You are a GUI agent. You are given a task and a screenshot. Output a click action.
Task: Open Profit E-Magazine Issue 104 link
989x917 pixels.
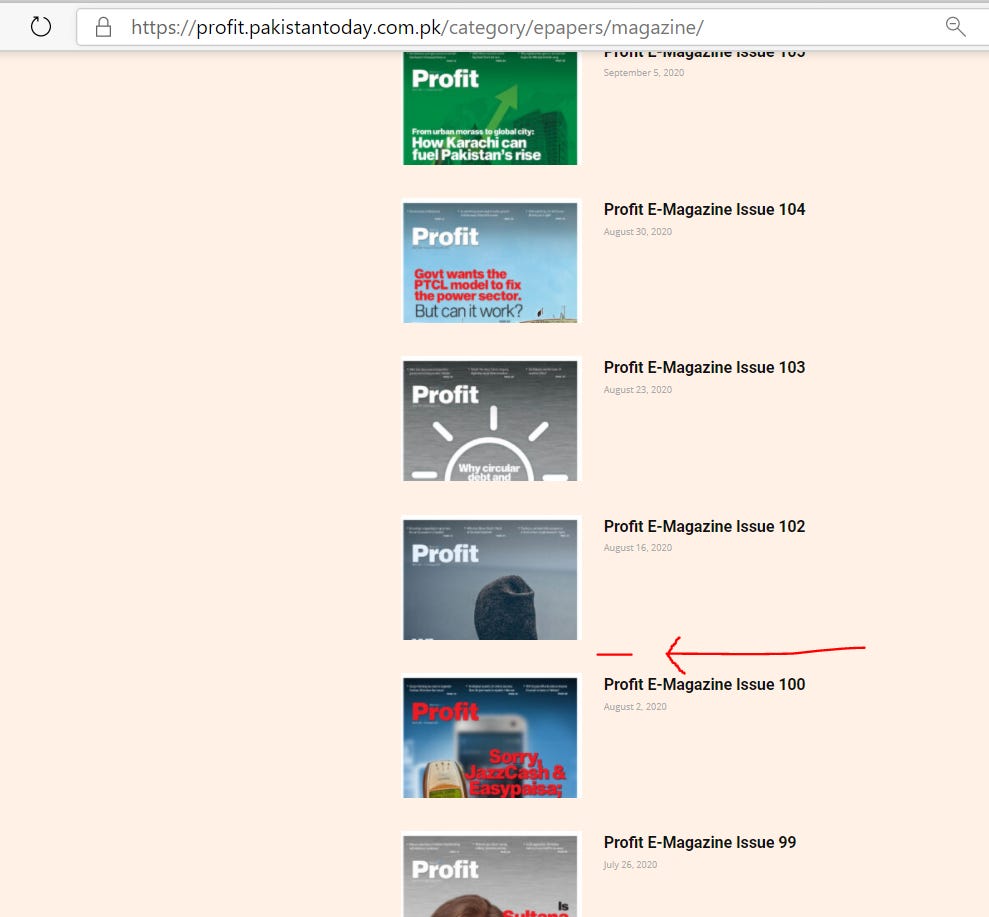[x=704, y=209]
